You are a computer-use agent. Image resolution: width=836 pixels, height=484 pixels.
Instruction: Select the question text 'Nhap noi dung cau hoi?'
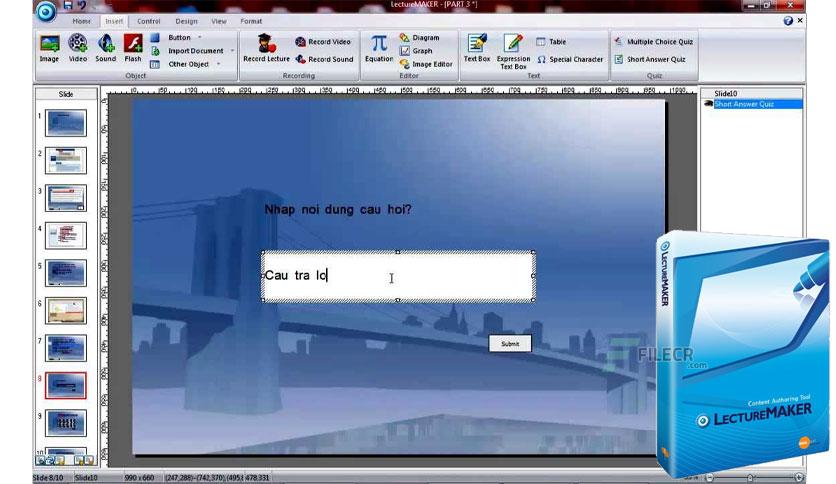tap(338, 209)
